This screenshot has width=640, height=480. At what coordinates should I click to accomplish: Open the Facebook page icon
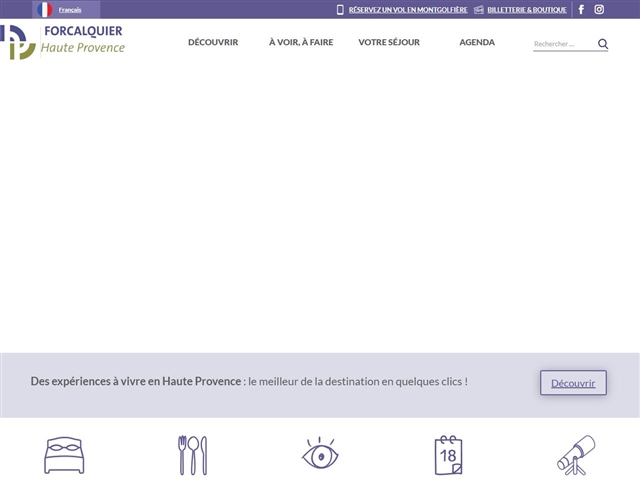tap(581, 9)
